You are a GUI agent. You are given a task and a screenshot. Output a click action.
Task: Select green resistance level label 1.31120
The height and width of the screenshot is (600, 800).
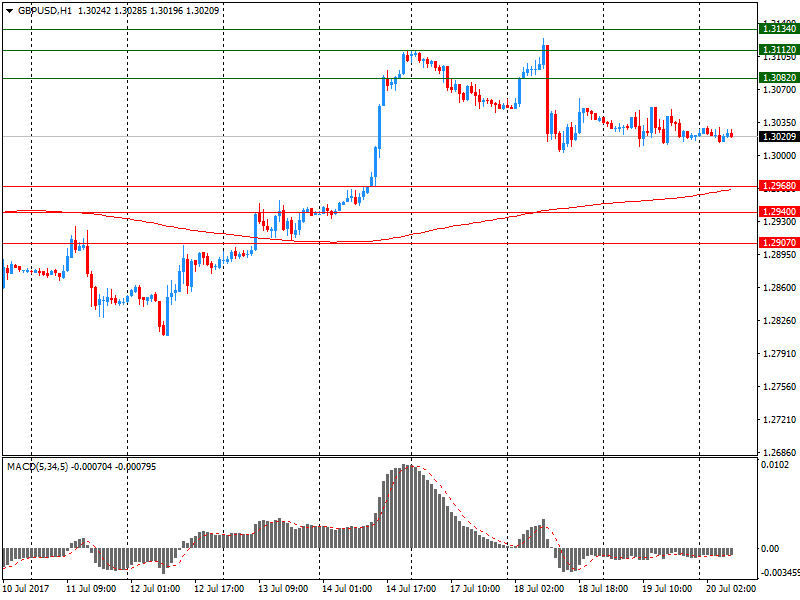779,50
